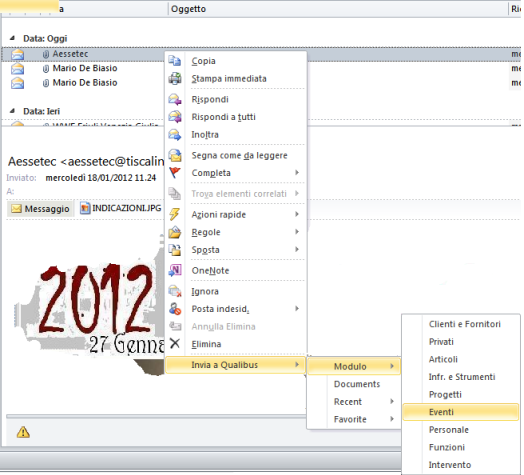Click the lightning bolt Azioni rapide icon

tap(175, 214)
